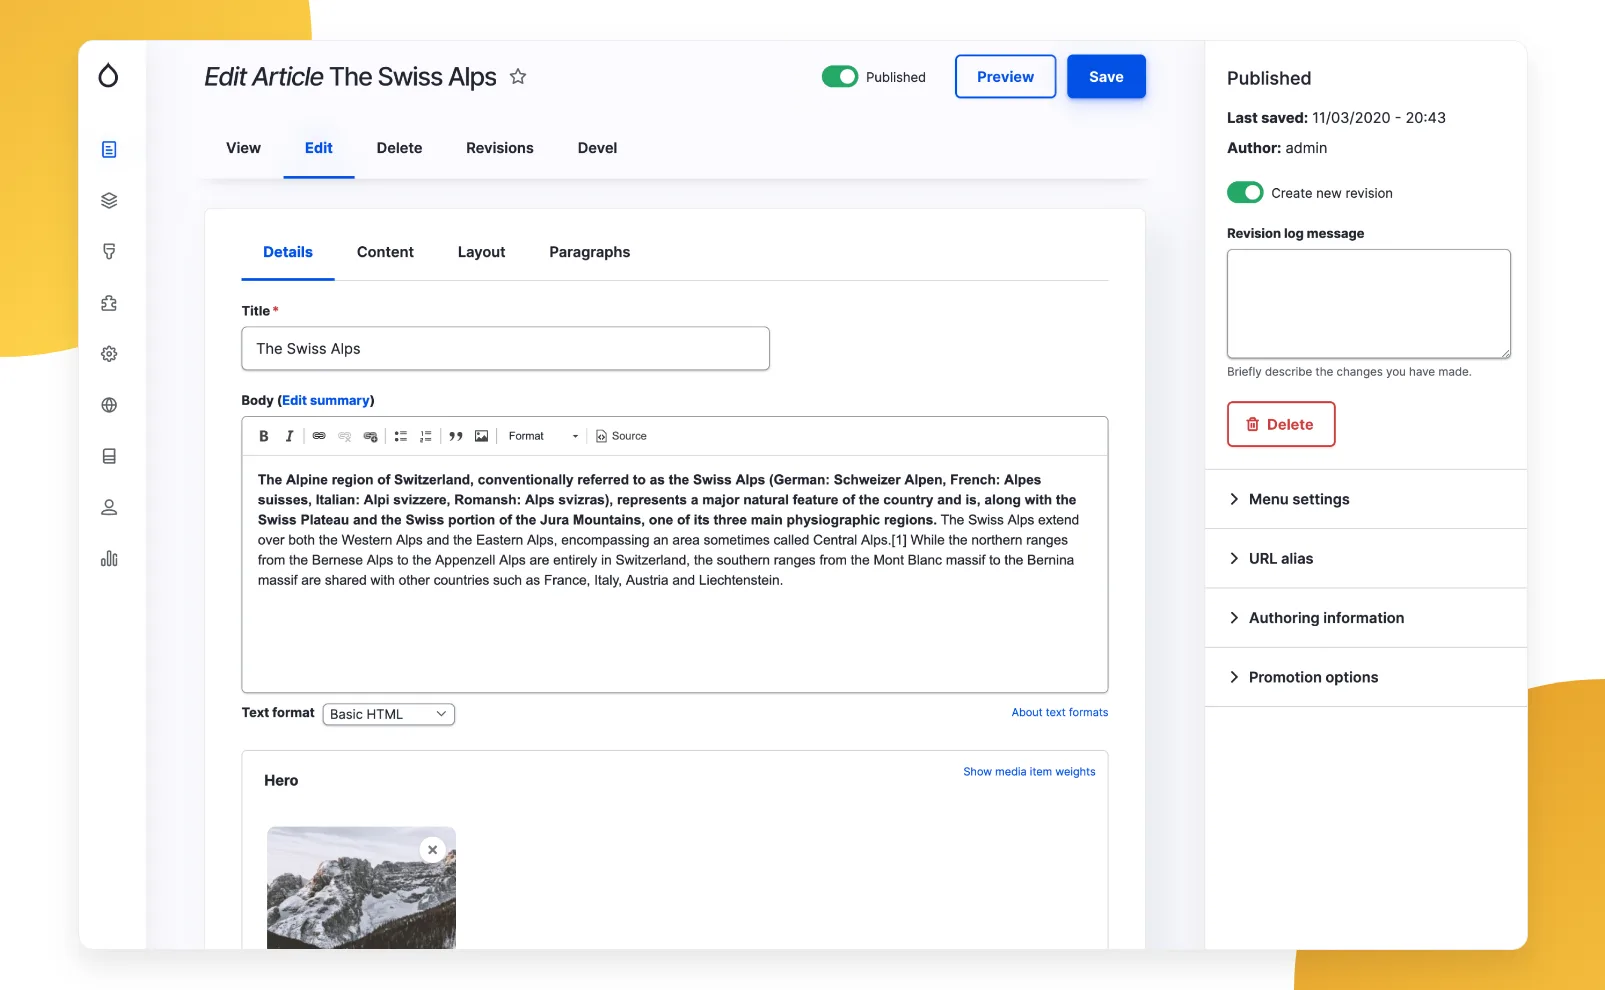Open the Reports bar chart icon

(x=109, y=558)
